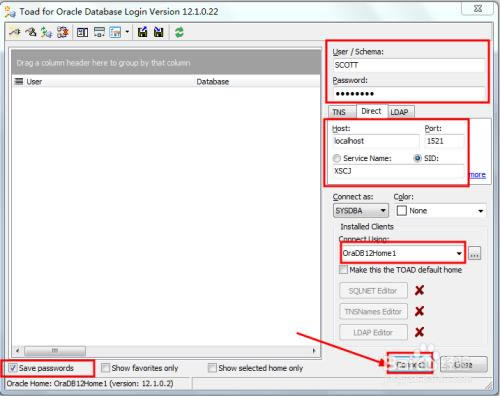Click the ellipsis button next to OraDB12Home1
The width and height of the screenshot is (500, 396).
(x=474, y=254)
